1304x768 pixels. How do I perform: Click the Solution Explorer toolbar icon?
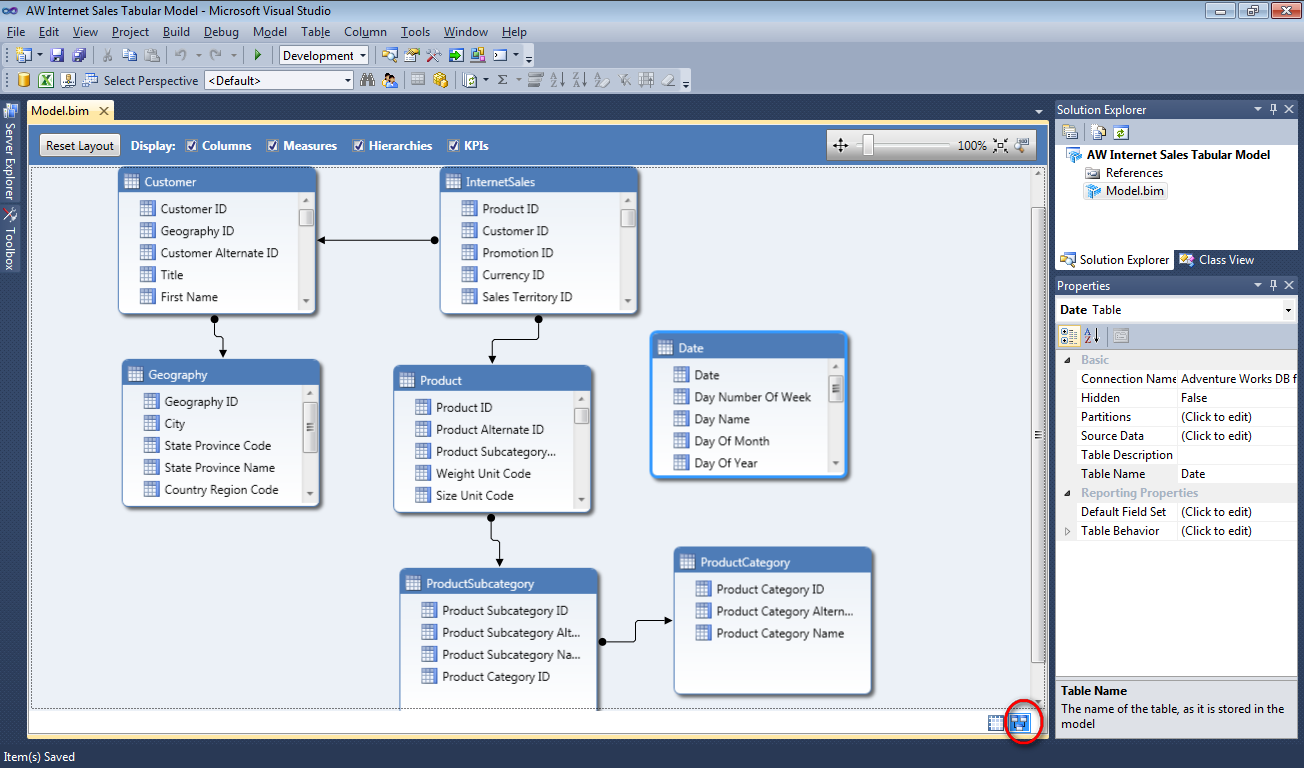389,55
